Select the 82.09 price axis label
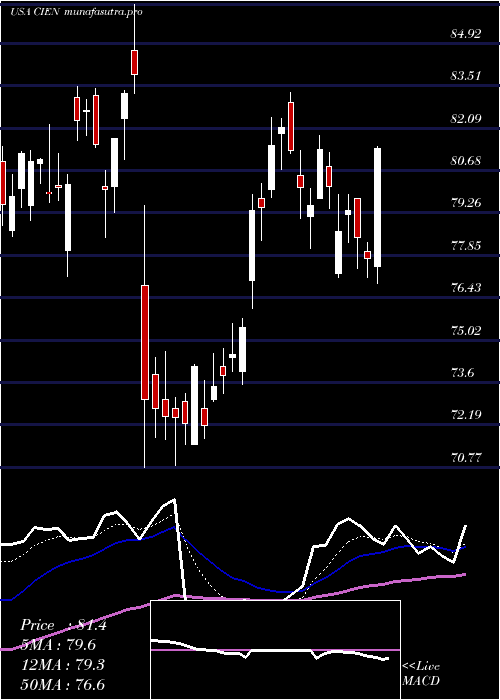 [466, 118]
